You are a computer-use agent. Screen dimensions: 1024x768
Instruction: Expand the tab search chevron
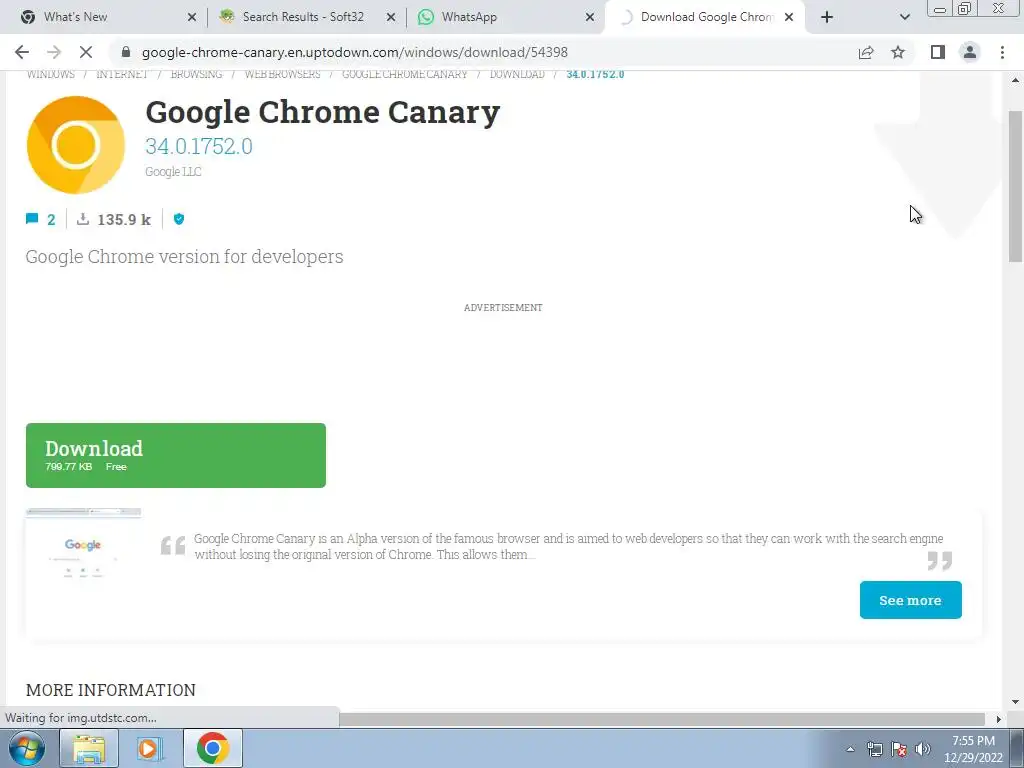(x=904, y=17)
